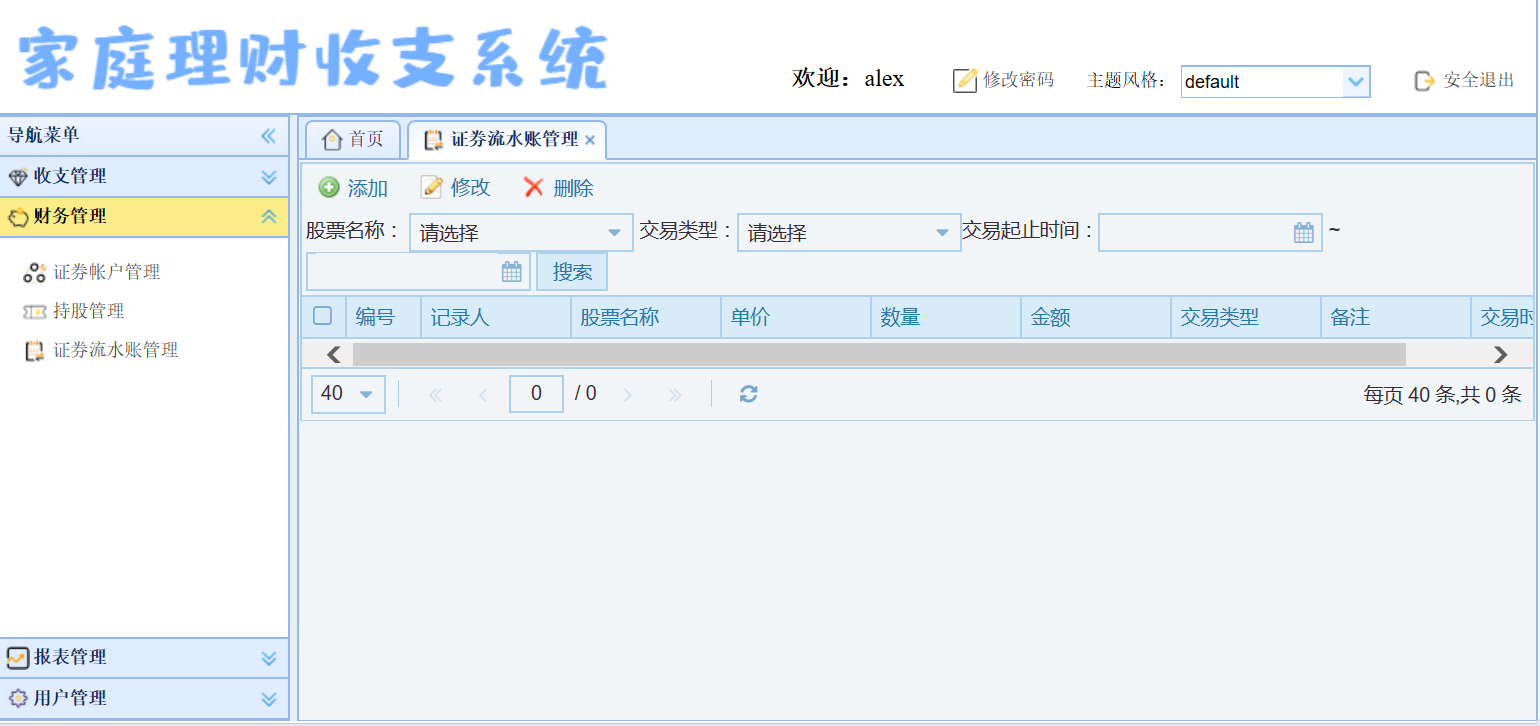Switch to the 首页 tab
Screen dimensions: 1540x726
coord(353,140)
